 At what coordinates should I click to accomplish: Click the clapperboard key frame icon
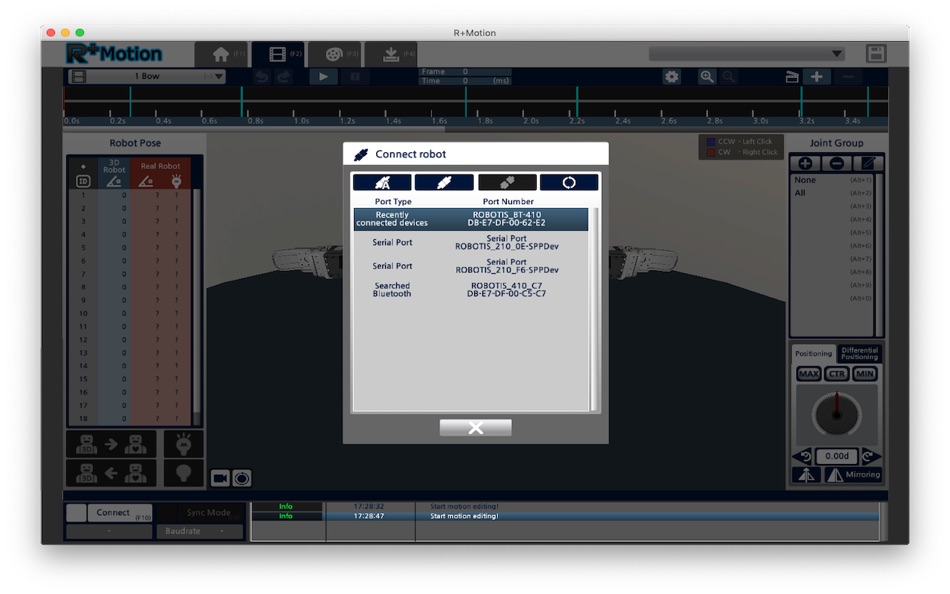(792, 77)
